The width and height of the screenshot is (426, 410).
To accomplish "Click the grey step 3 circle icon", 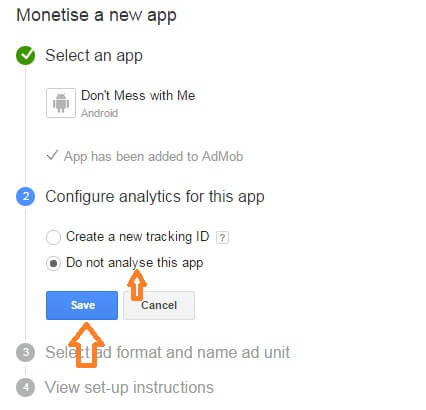I will (x=25, y=352).
